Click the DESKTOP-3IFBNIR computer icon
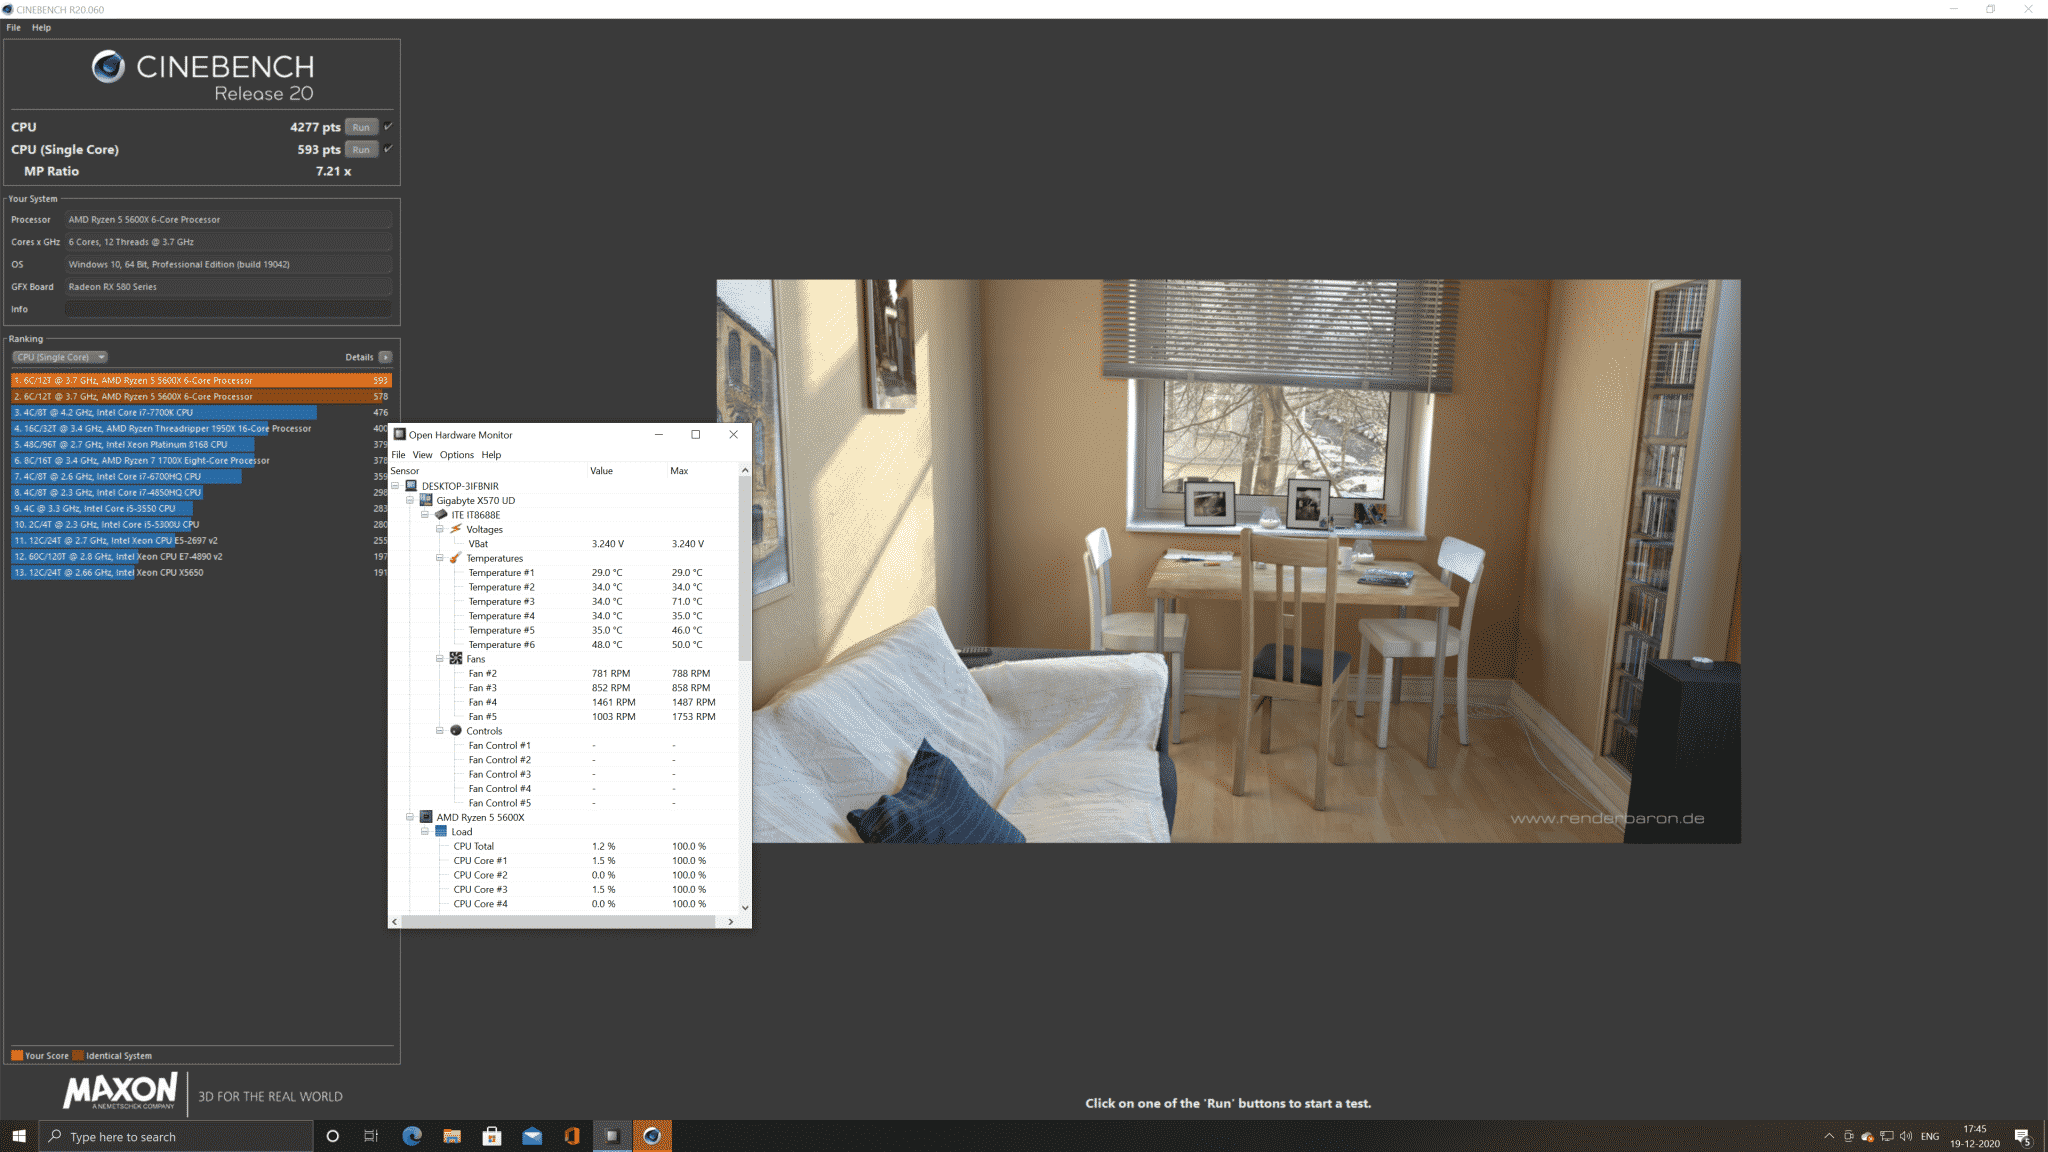 (411, 486)
